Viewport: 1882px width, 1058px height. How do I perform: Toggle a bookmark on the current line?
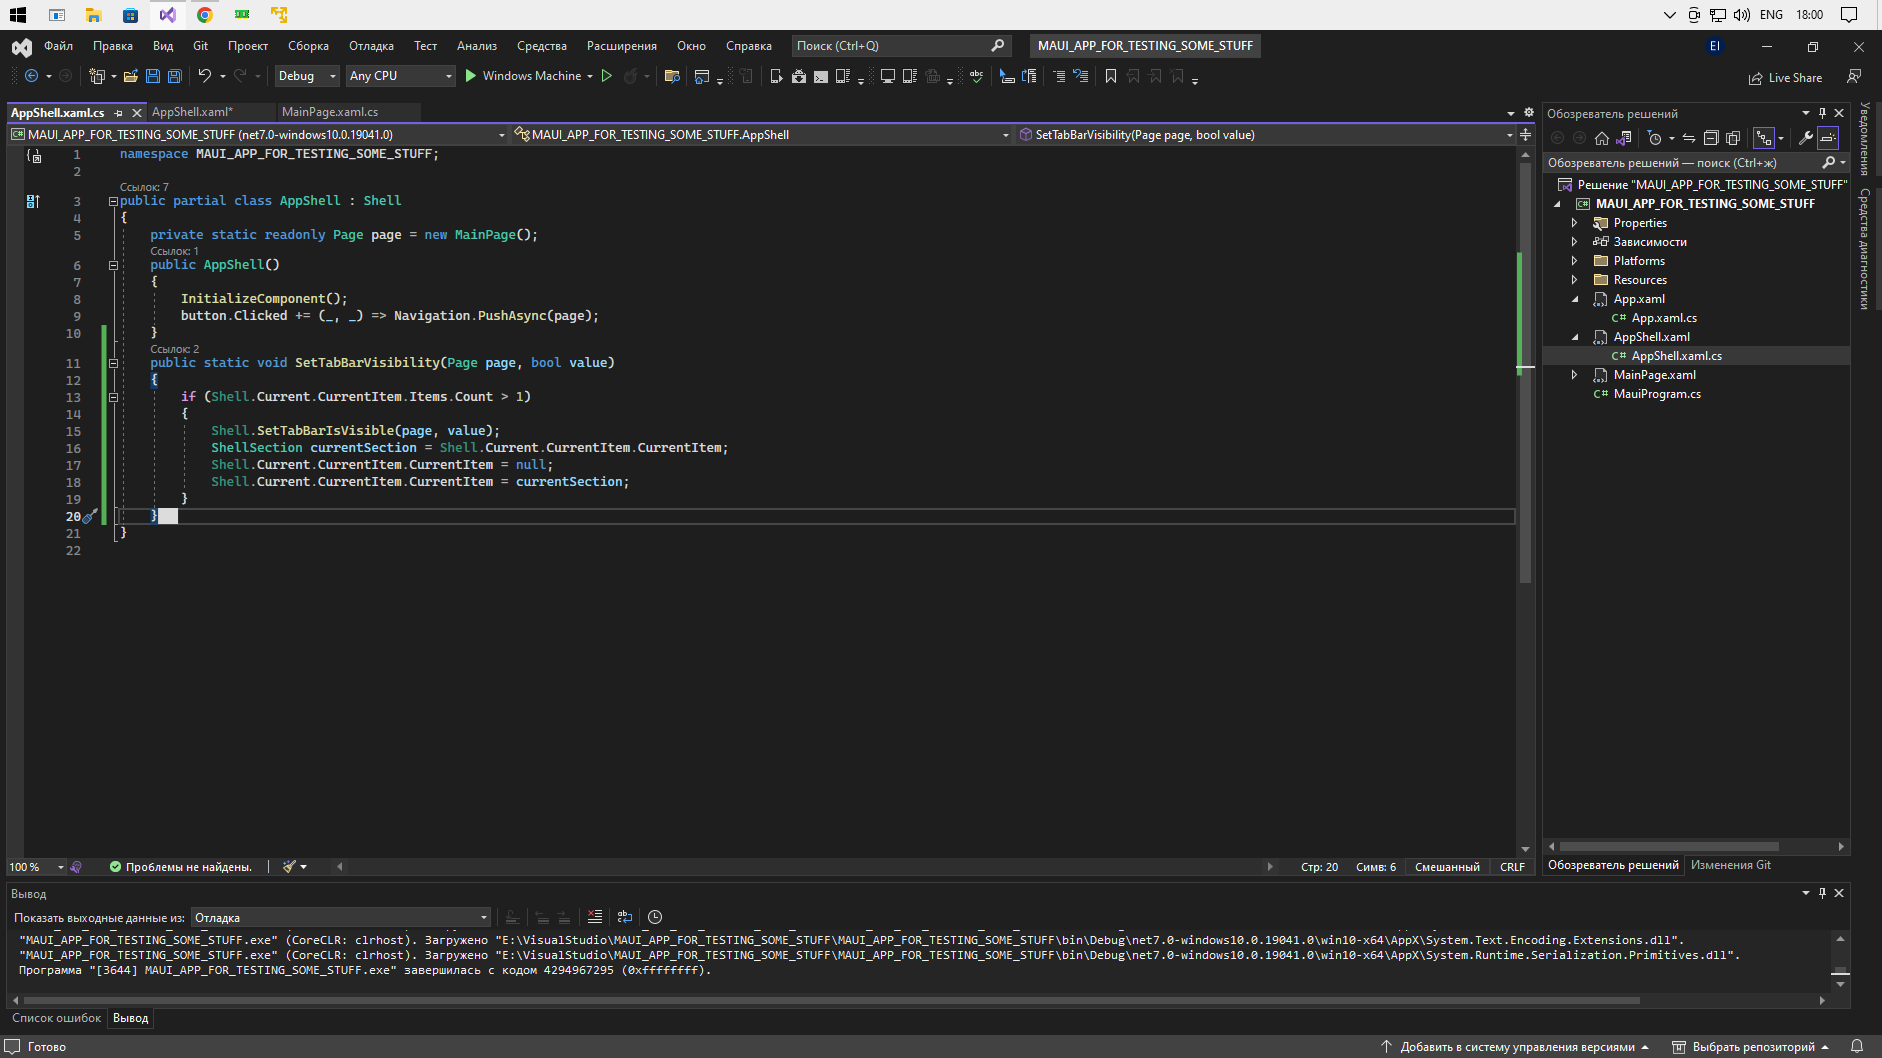(x=1110, y=76)
